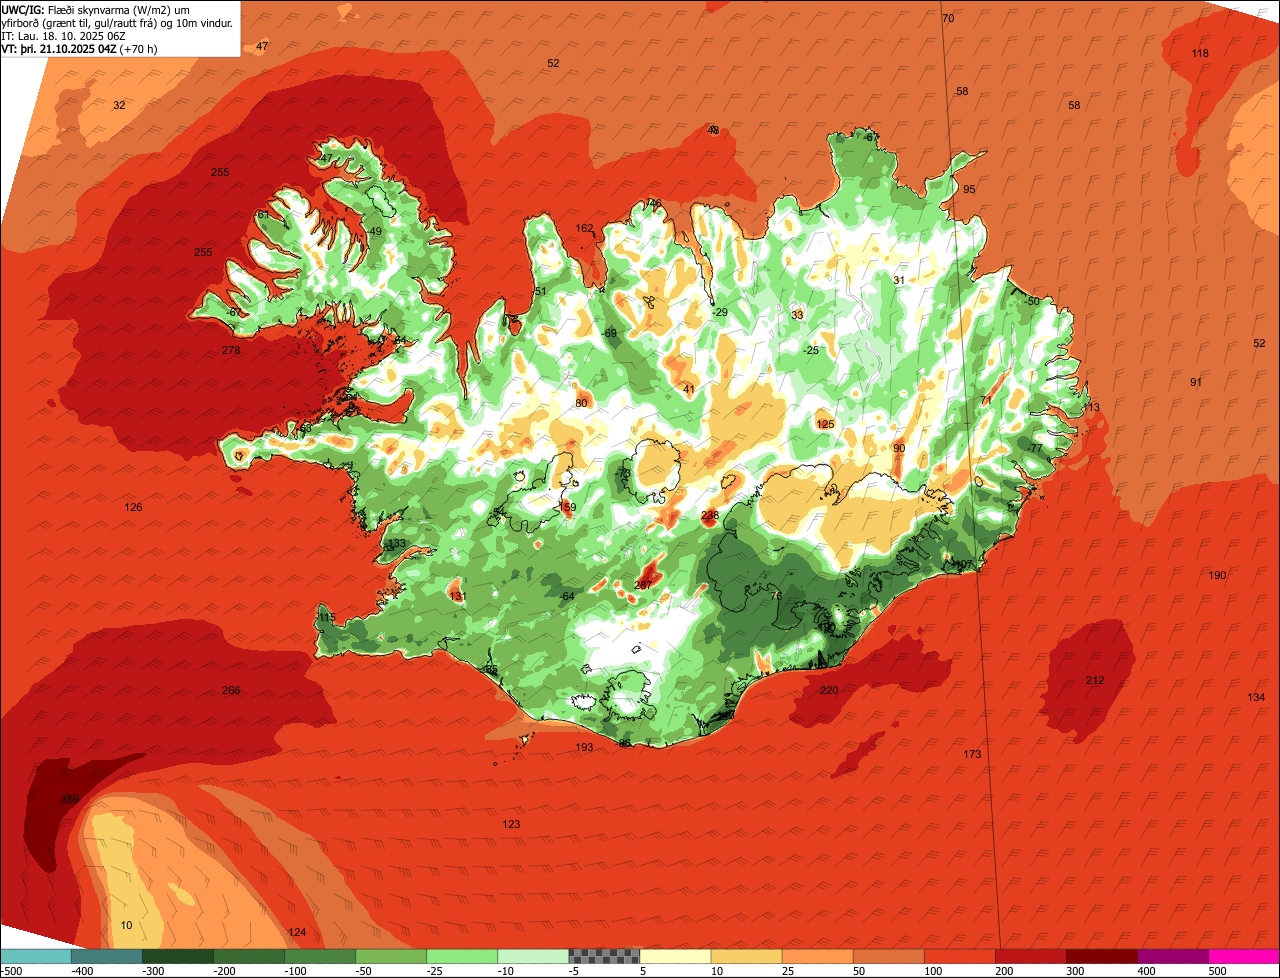This screenshot has width=1280, height=978.
Task: Pick the red legend swatch between 200 and 300
Action: (x=1030, y=956)
